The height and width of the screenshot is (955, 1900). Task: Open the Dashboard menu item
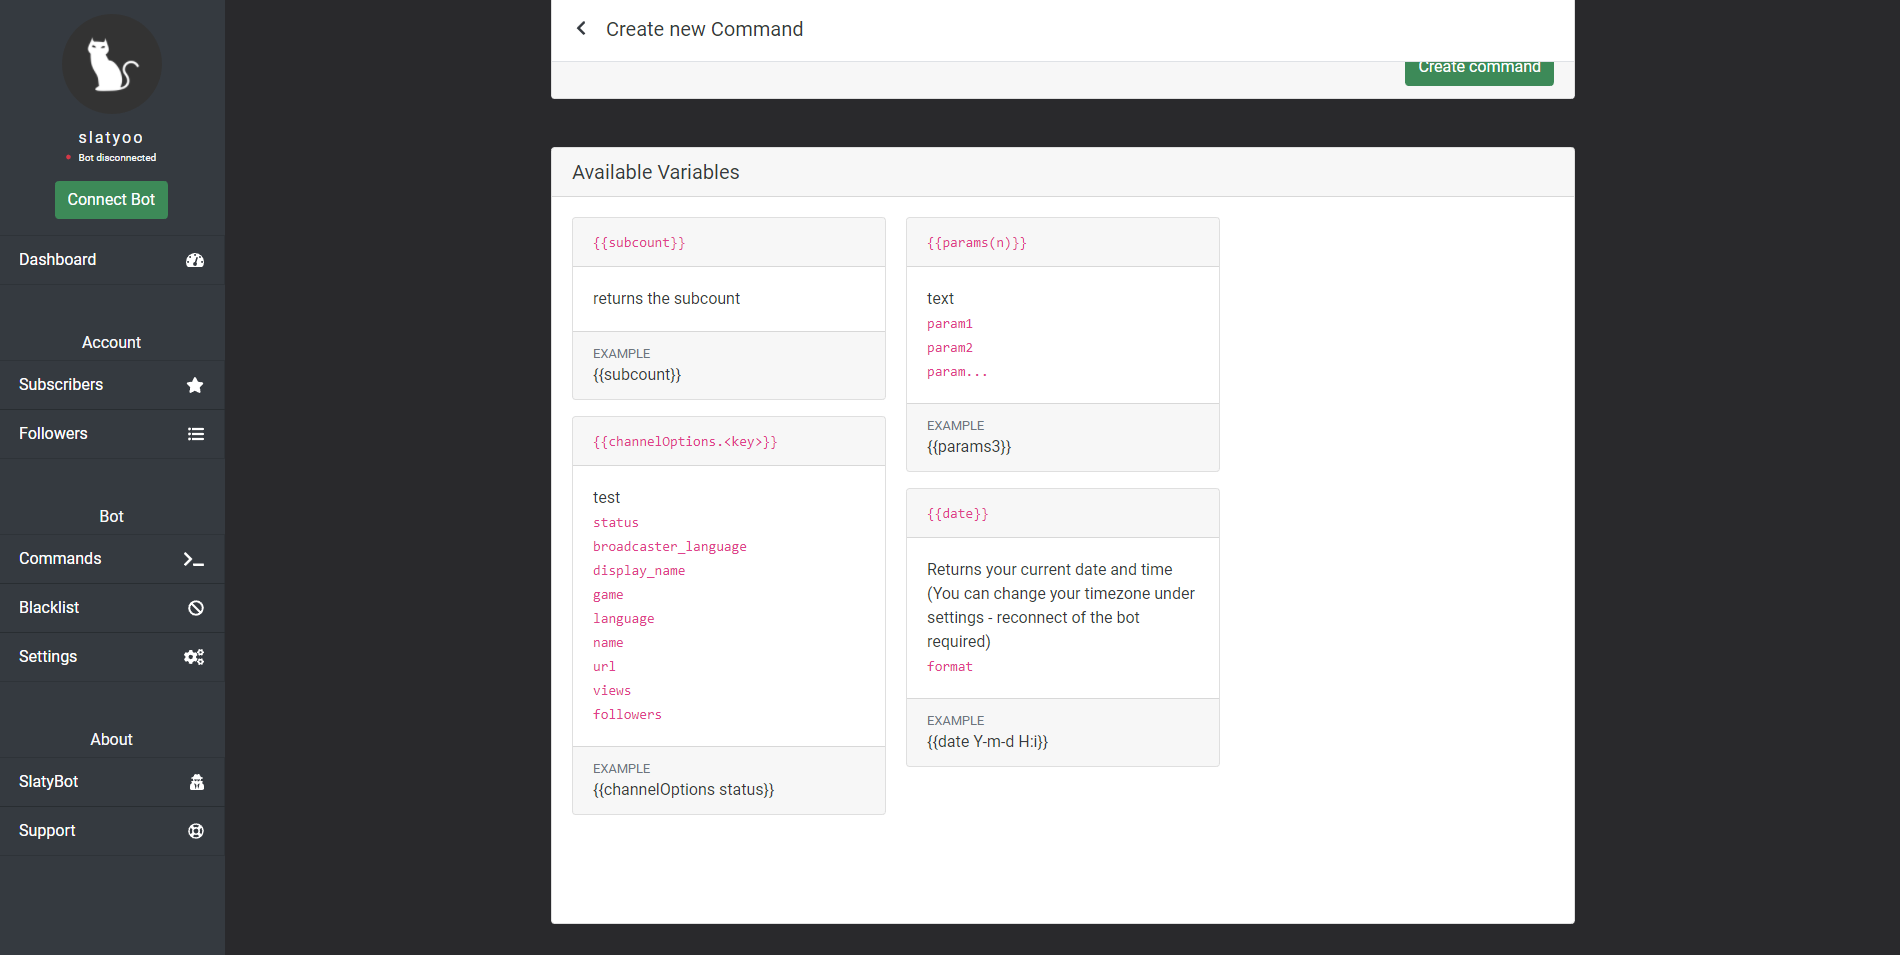pyautogui.click(x=58, y=260)
